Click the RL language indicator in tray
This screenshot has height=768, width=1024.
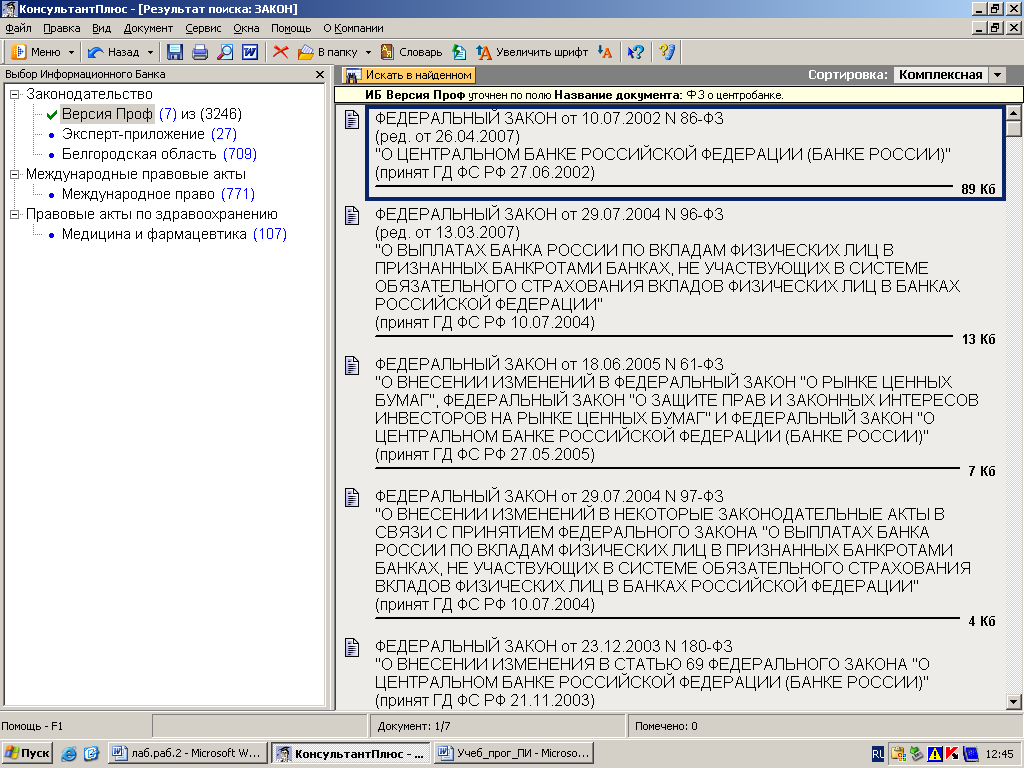[x=878, y=755]
